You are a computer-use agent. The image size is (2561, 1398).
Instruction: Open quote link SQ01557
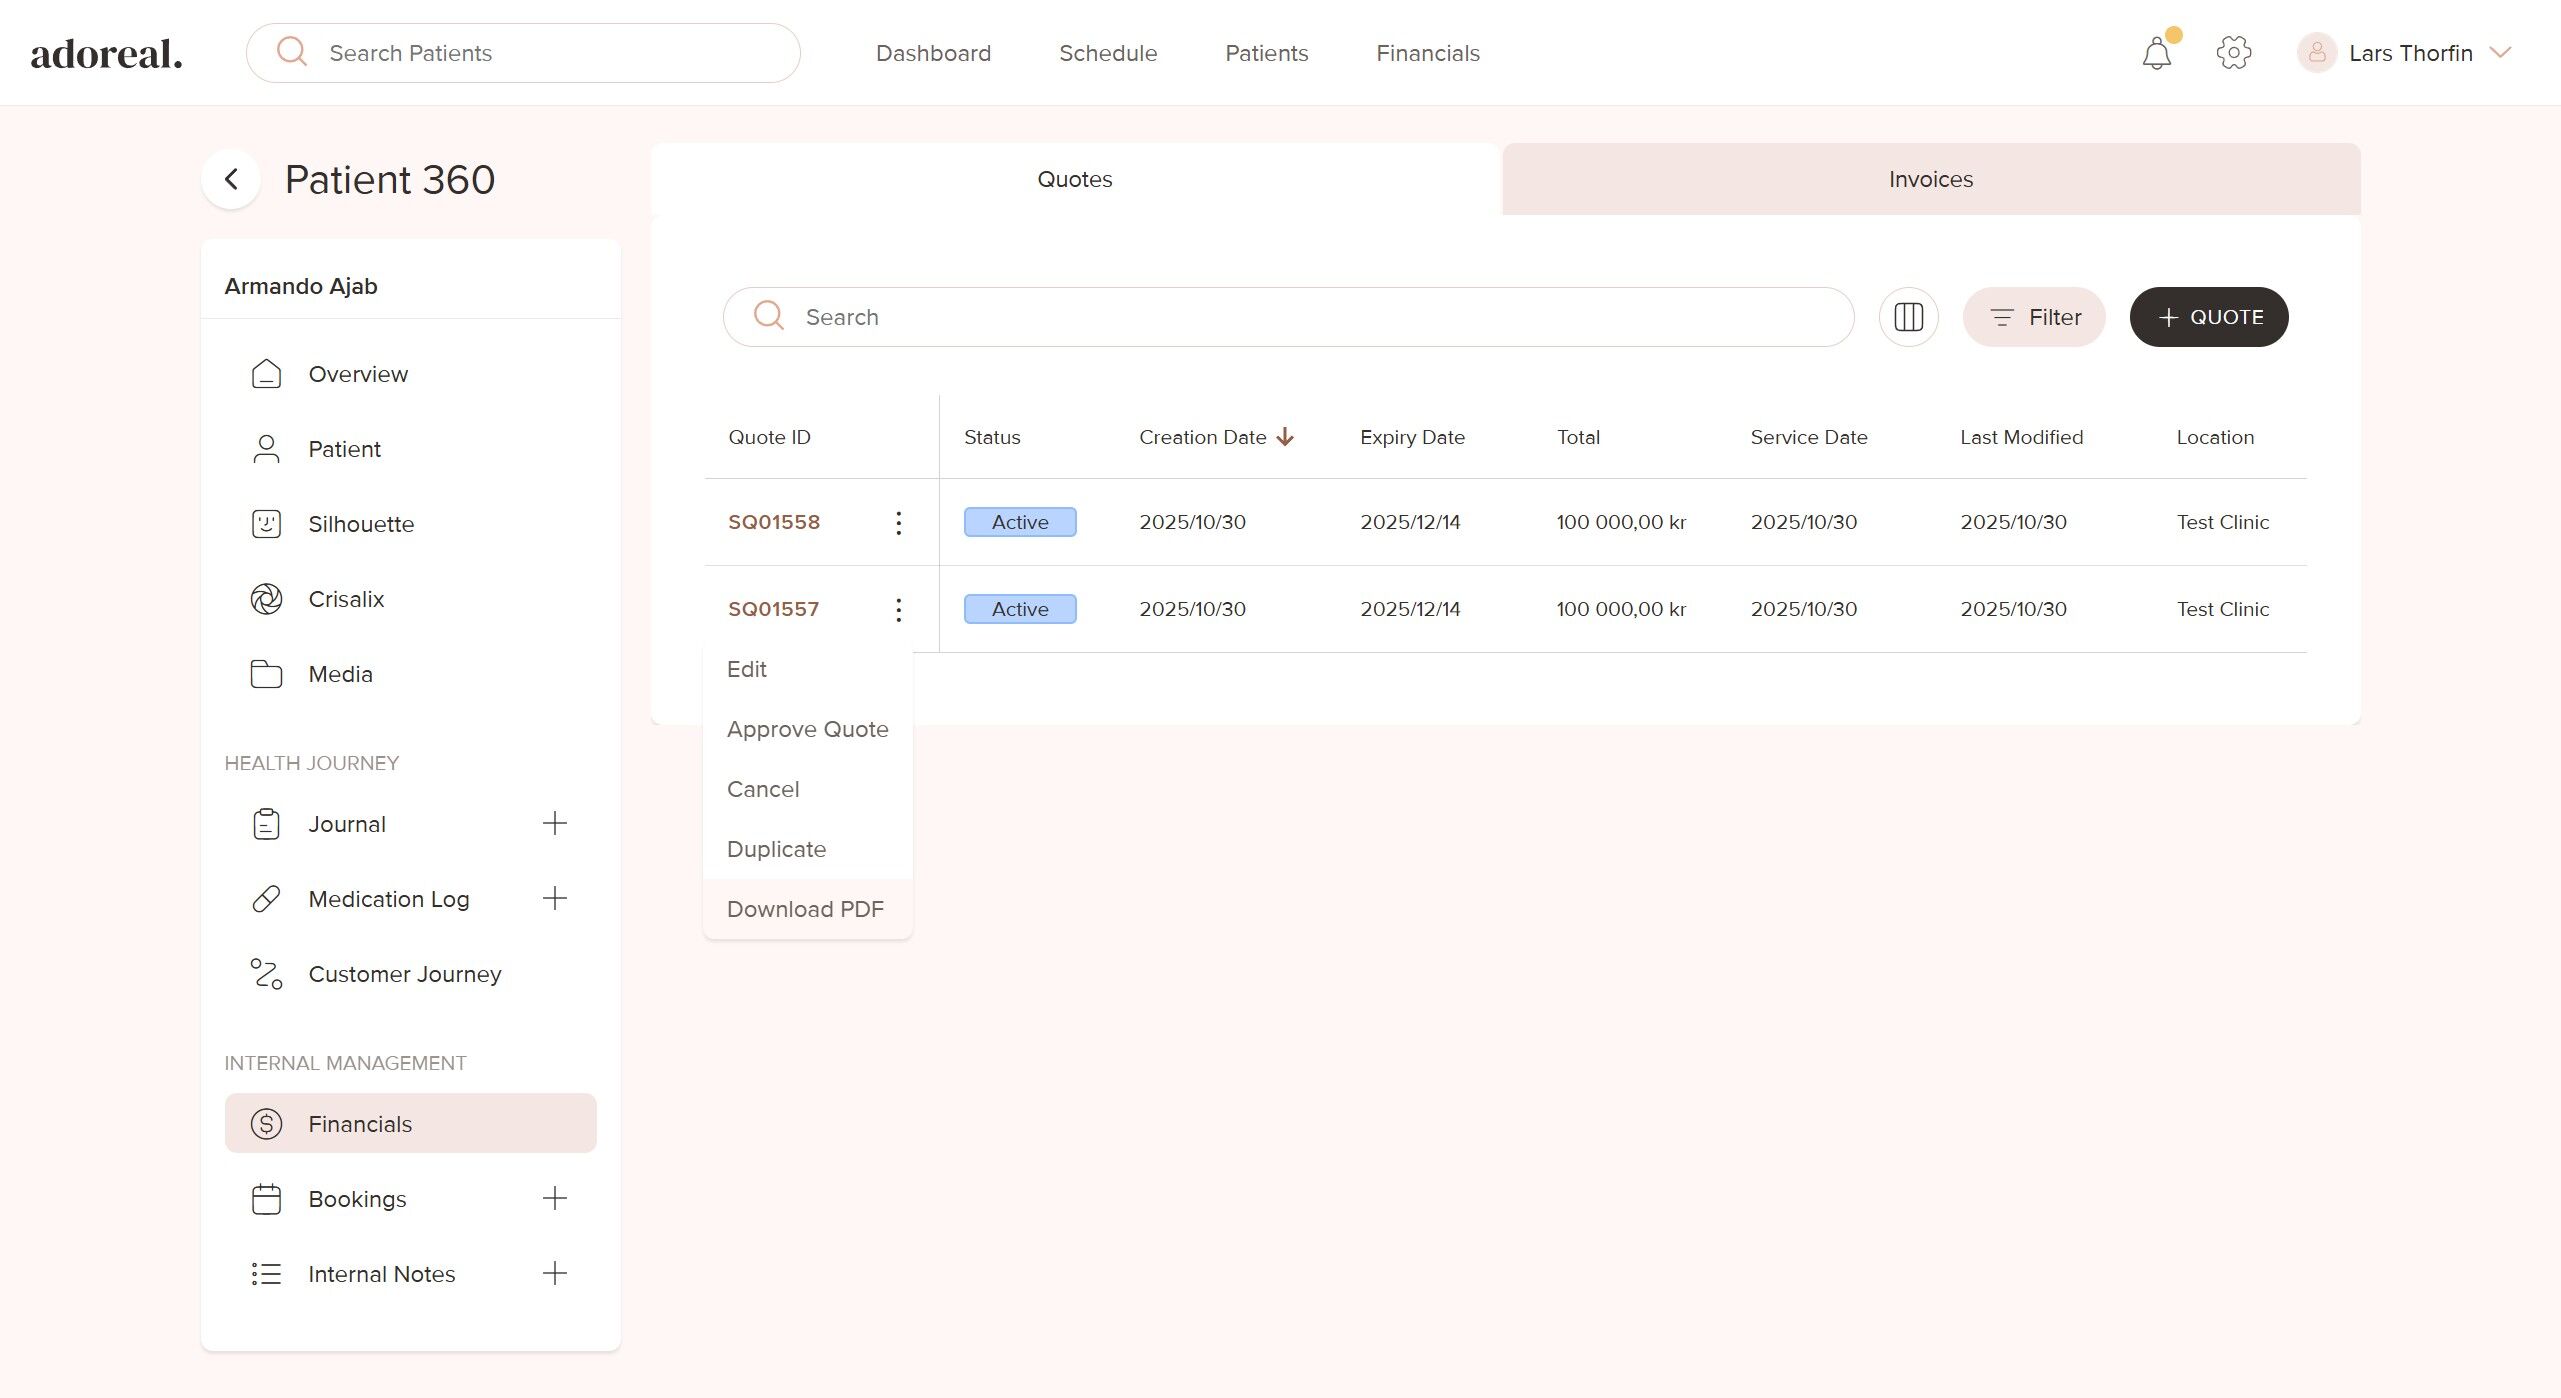tap(773, 609)
